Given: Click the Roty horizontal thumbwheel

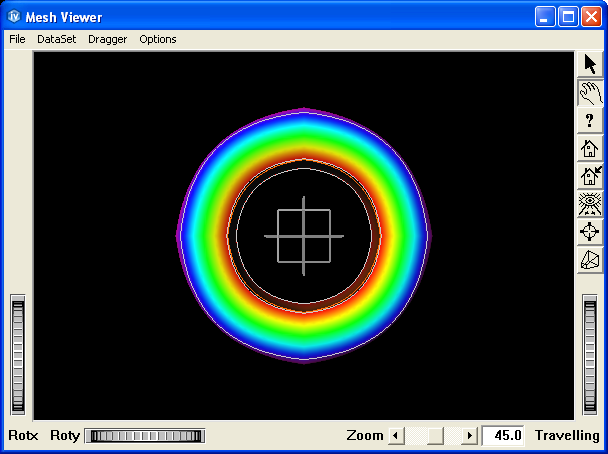Looking at the screenshot, I should [x=145, y=436].
